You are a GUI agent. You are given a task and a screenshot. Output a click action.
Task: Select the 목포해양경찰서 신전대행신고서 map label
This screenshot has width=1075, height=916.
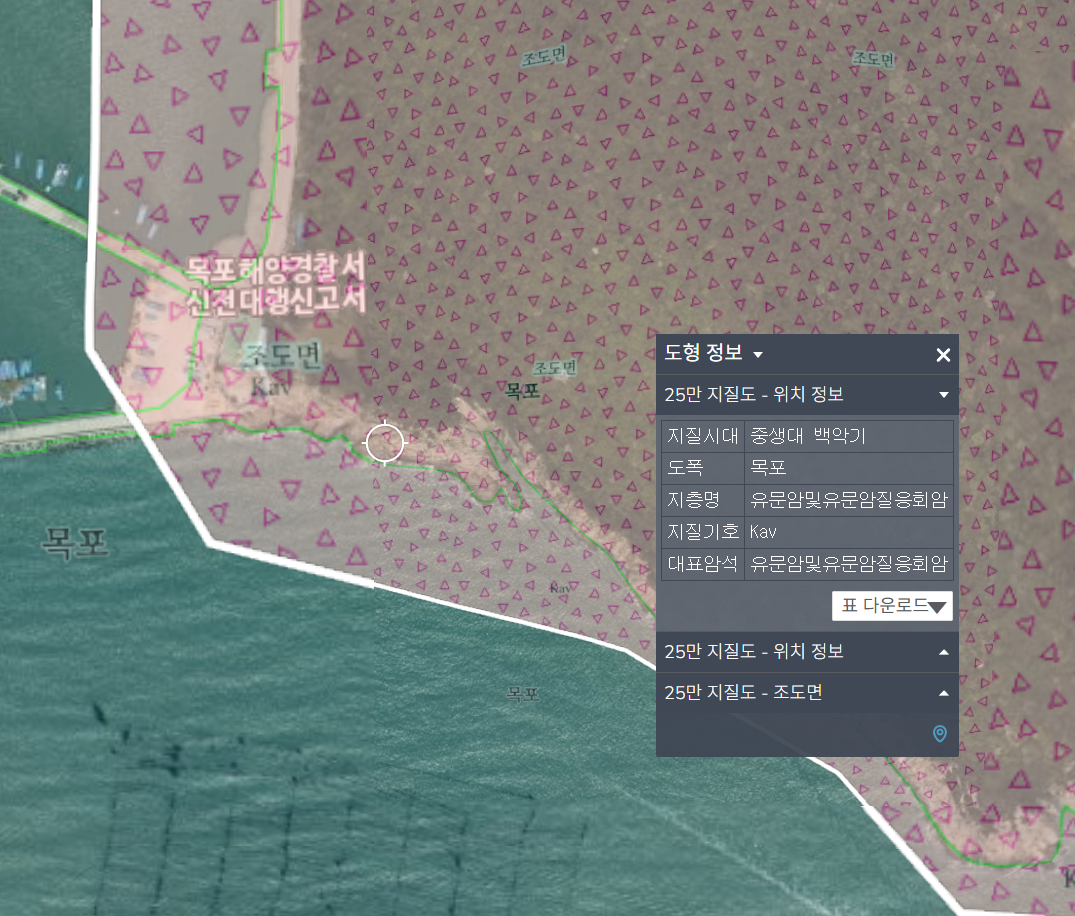(x=276, y=283)
